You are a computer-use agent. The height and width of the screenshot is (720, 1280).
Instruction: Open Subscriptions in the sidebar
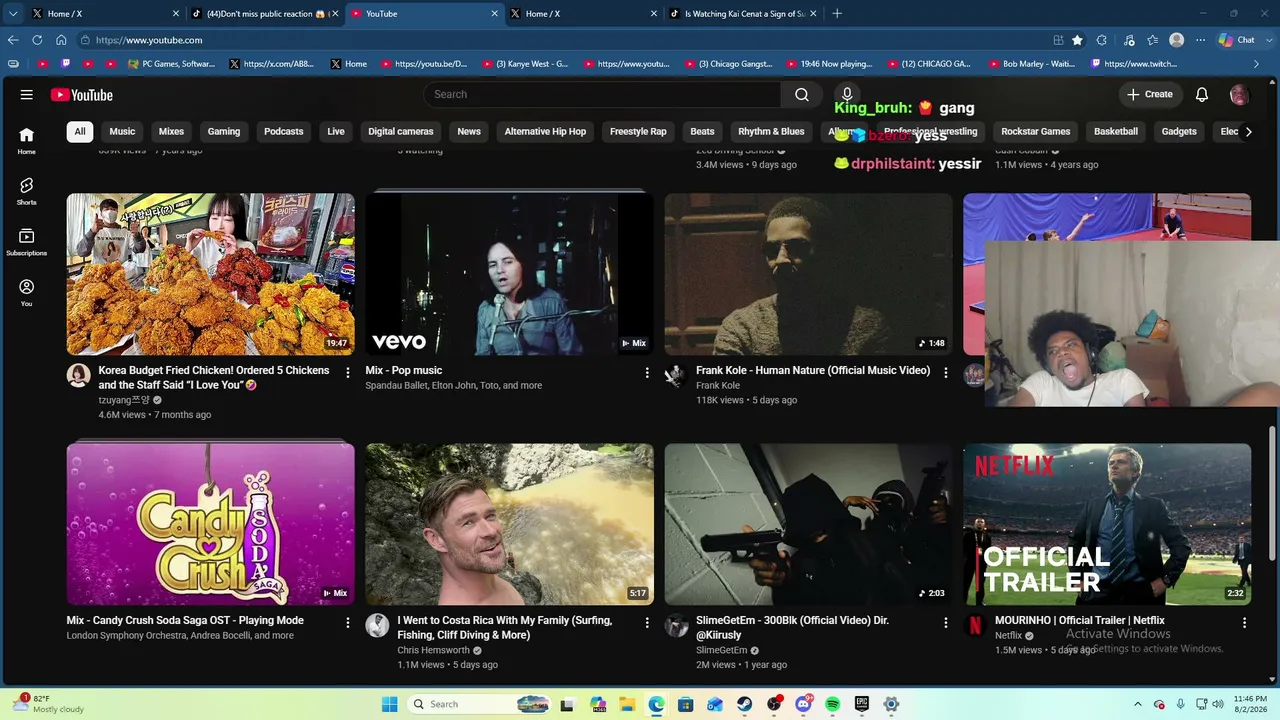point(27,242)
